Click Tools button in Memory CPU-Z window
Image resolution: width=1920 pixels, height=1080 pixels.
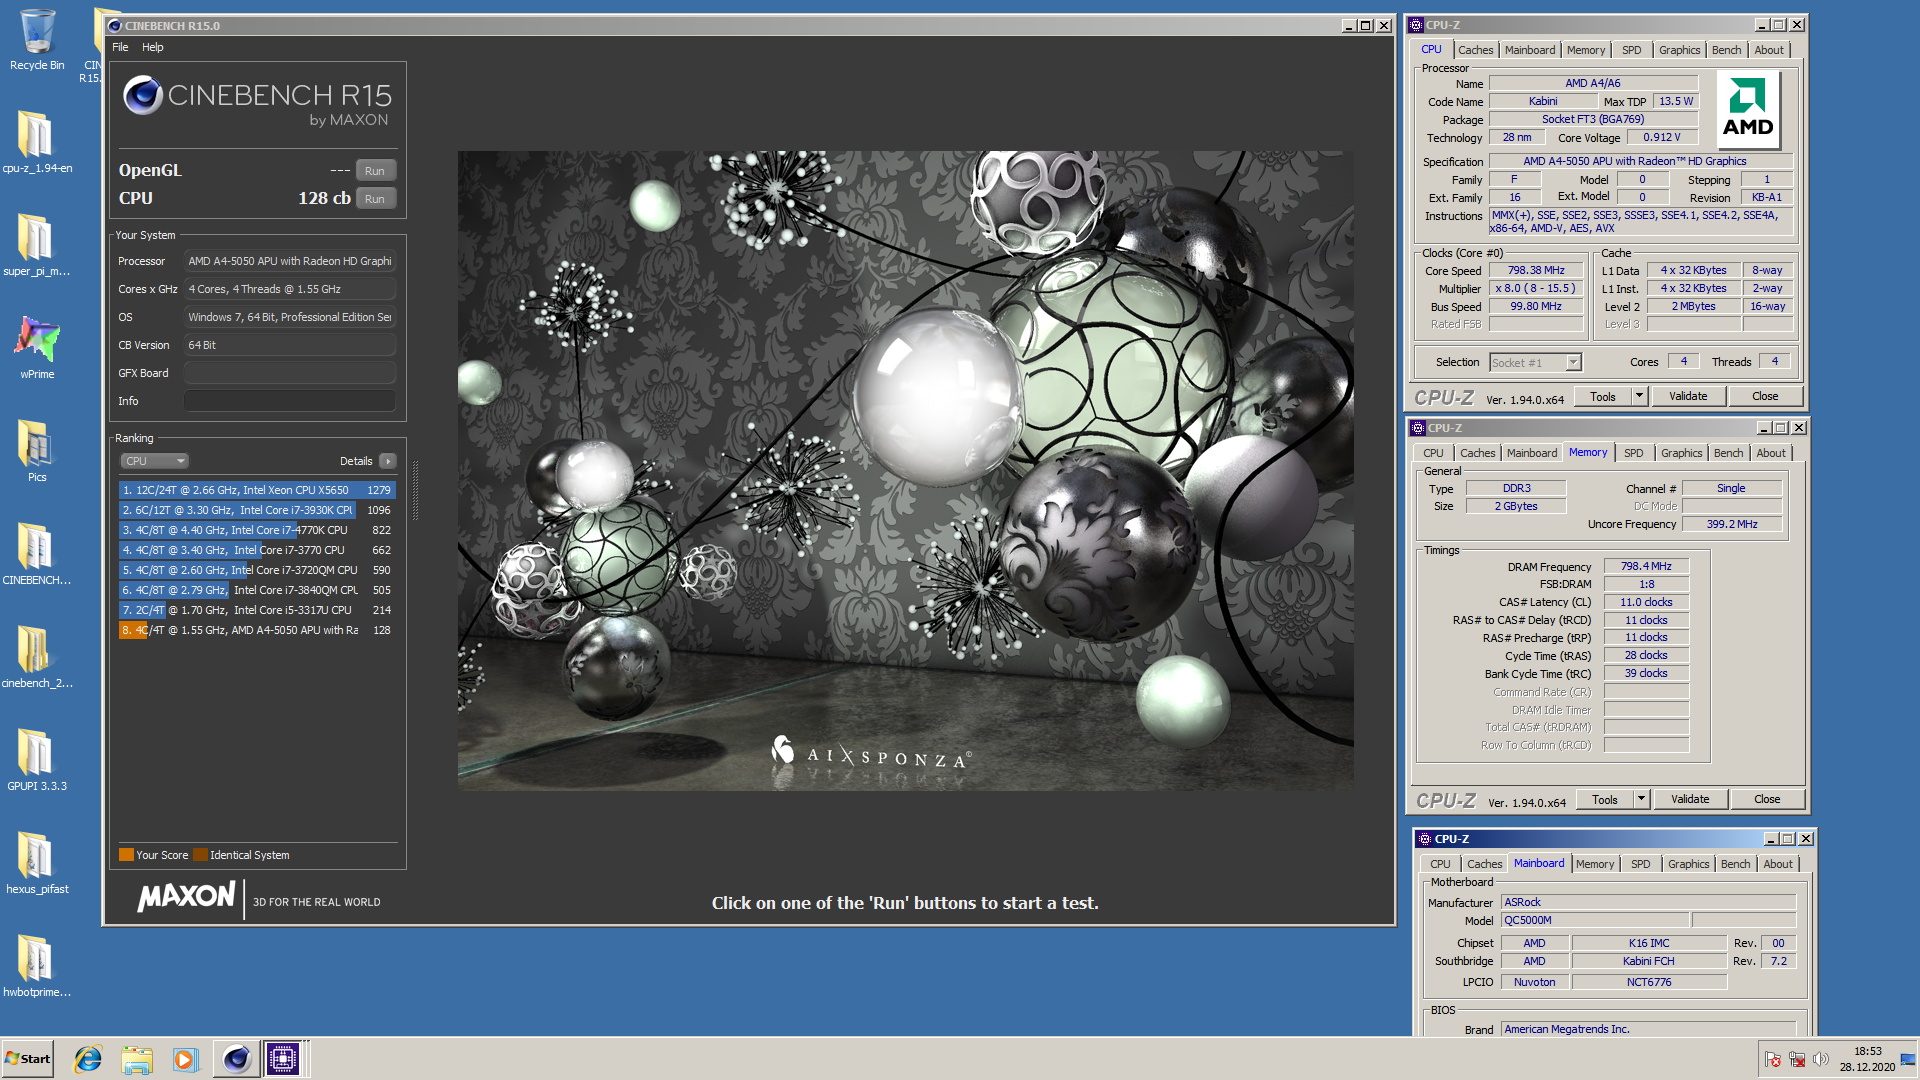1605,800
